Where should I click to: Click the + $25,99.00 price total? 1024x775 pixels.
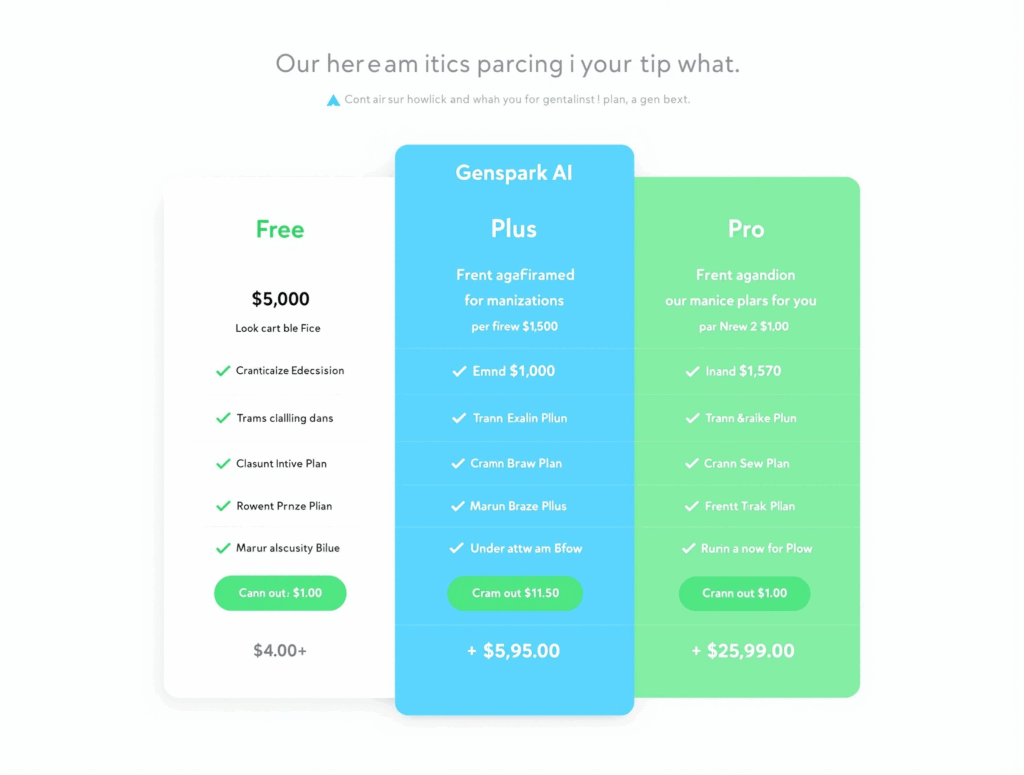click(743, 651)
